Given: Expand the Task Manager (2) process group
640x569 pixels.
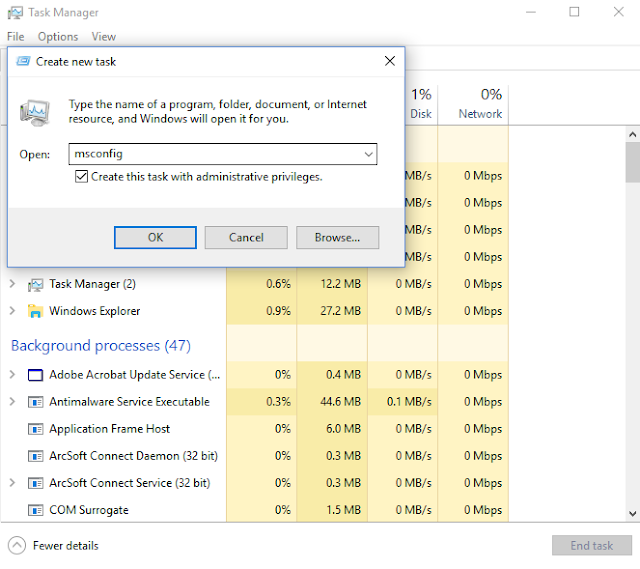Looking at the screenshot, I should pos(13,284).
